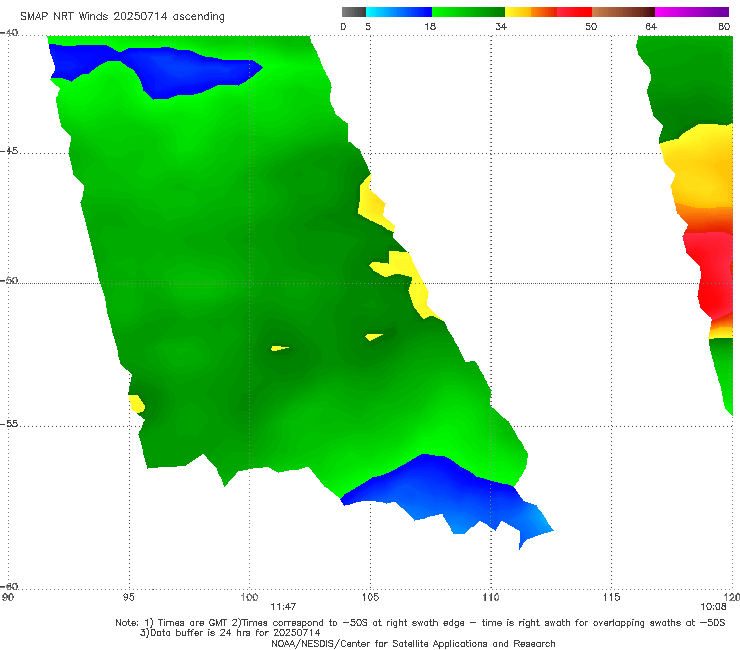Click the -55 latitude axis label
This screenshot has width=740, height=650.
pos(9,423)
